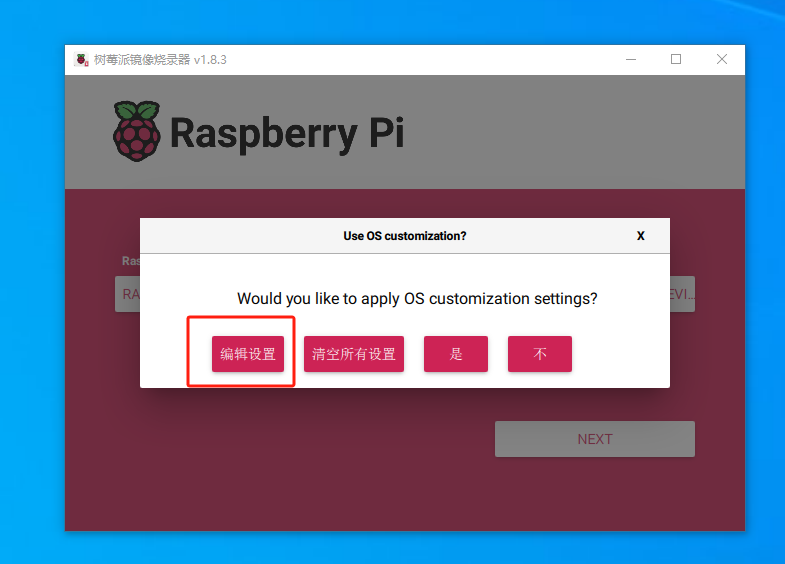This screenshot has width=785, height=564.
Task: Select 不 (No) to skip customization
Action: point(539,354)
